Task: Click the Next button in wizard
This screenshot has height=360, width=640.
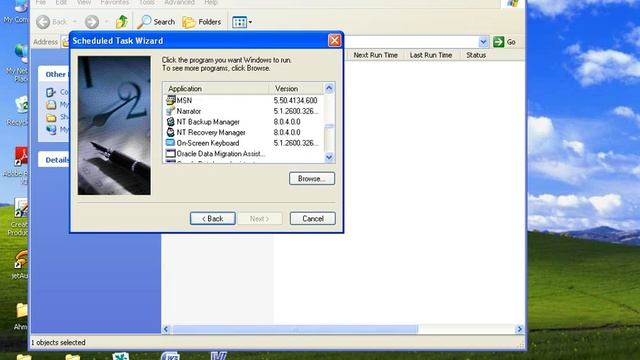Action: coord(260,219)
